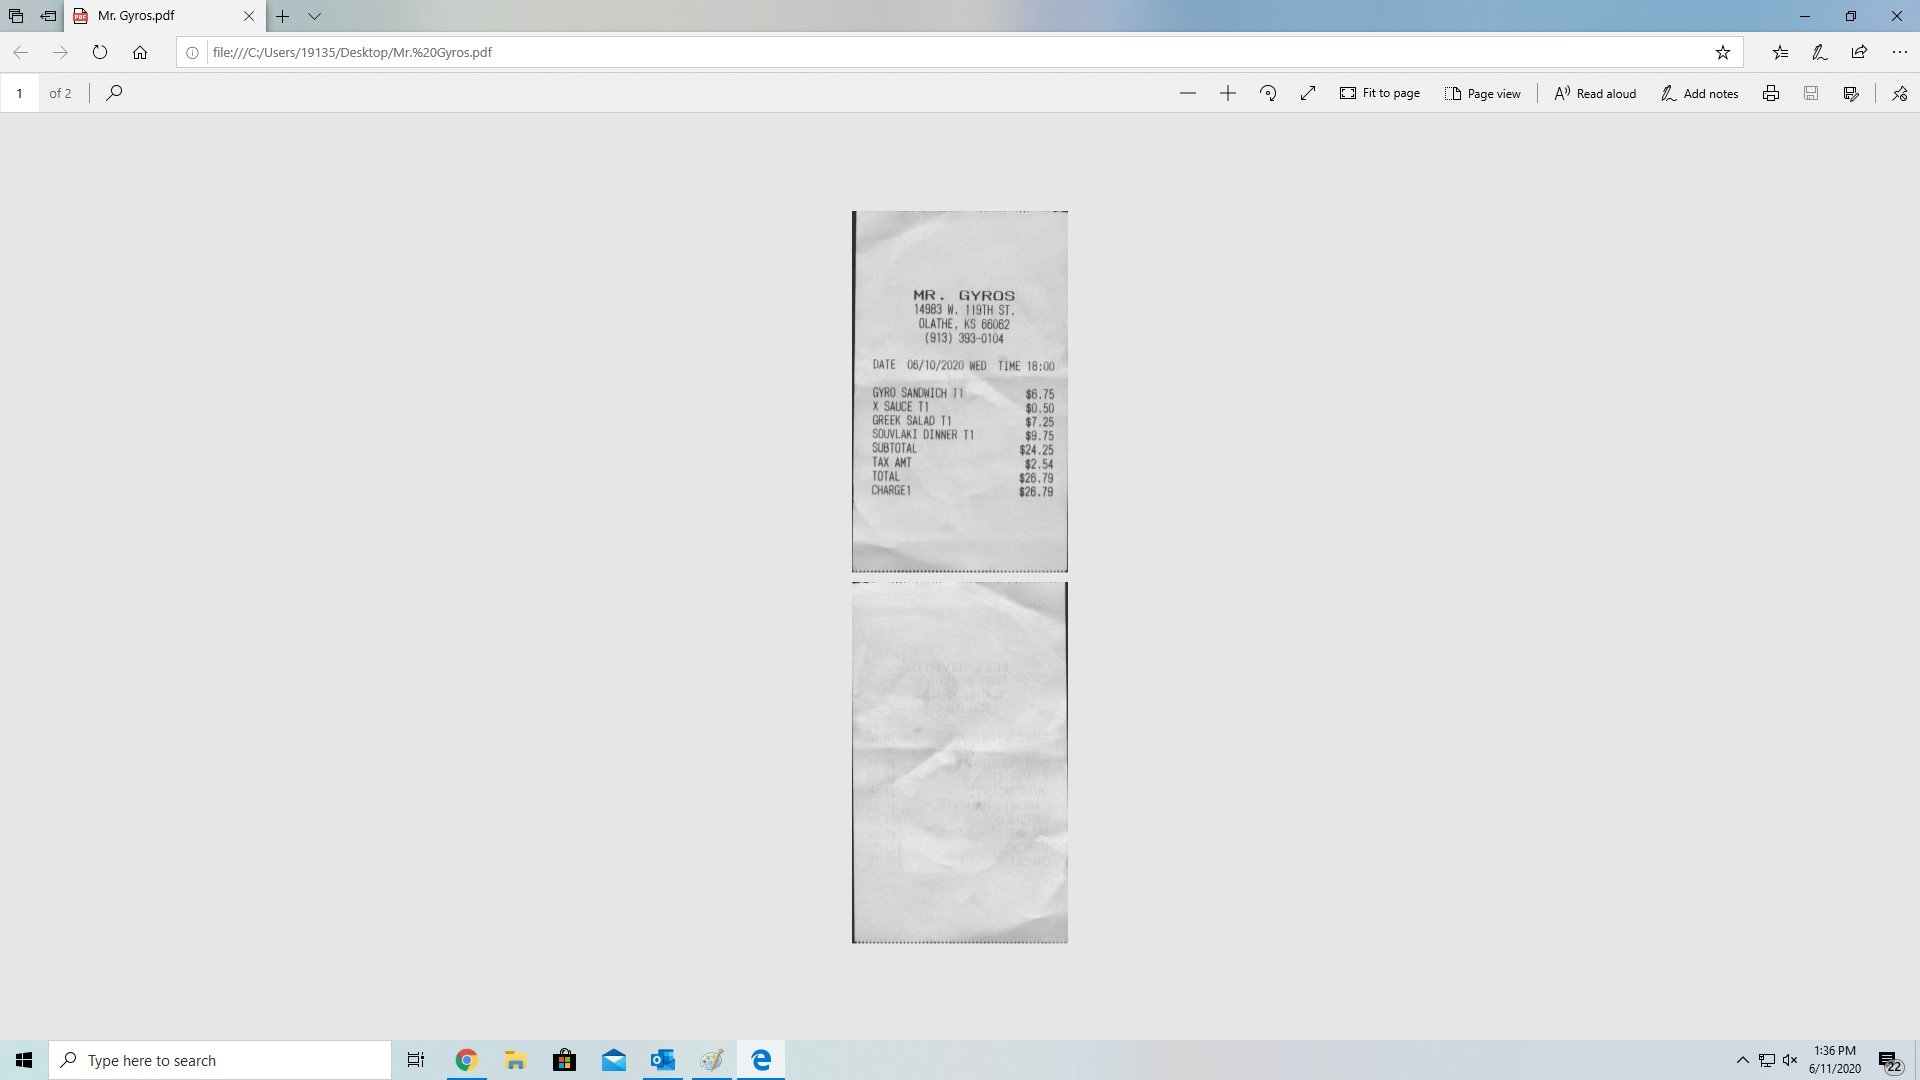Open clock and calendar flyout
Image resolution: width=1920 pixels, height=1080 pixels.
click(1834, 1060)
